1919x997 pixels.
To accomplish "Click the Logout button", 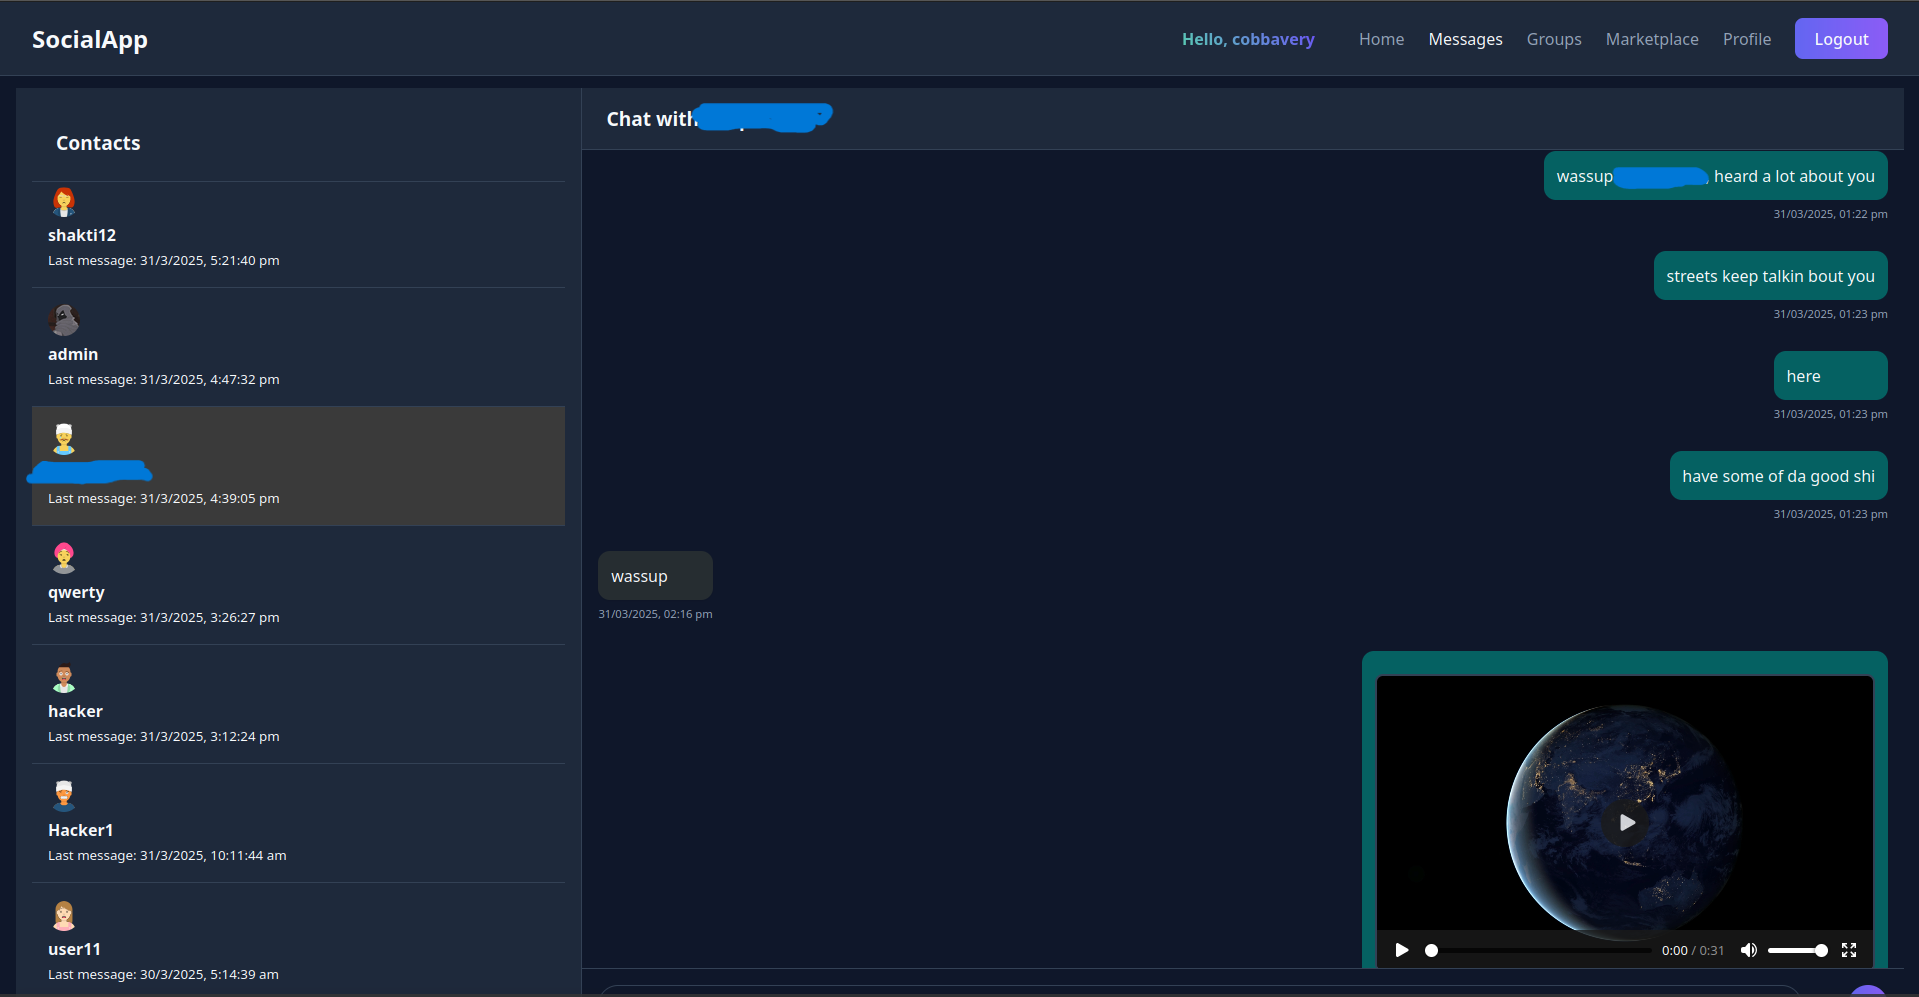I will tap(1840, 39).
